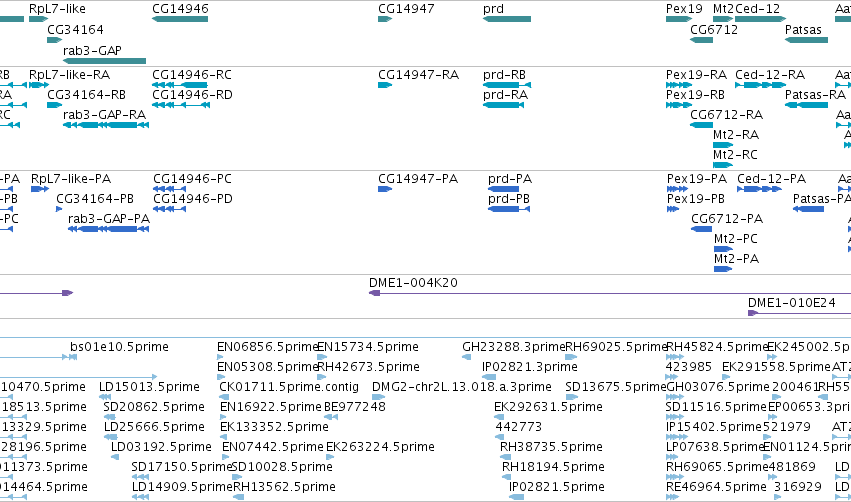This screenshot has height=502, width=851.
Task: Select the Pex19 gene label
Action: coord(684,9)
